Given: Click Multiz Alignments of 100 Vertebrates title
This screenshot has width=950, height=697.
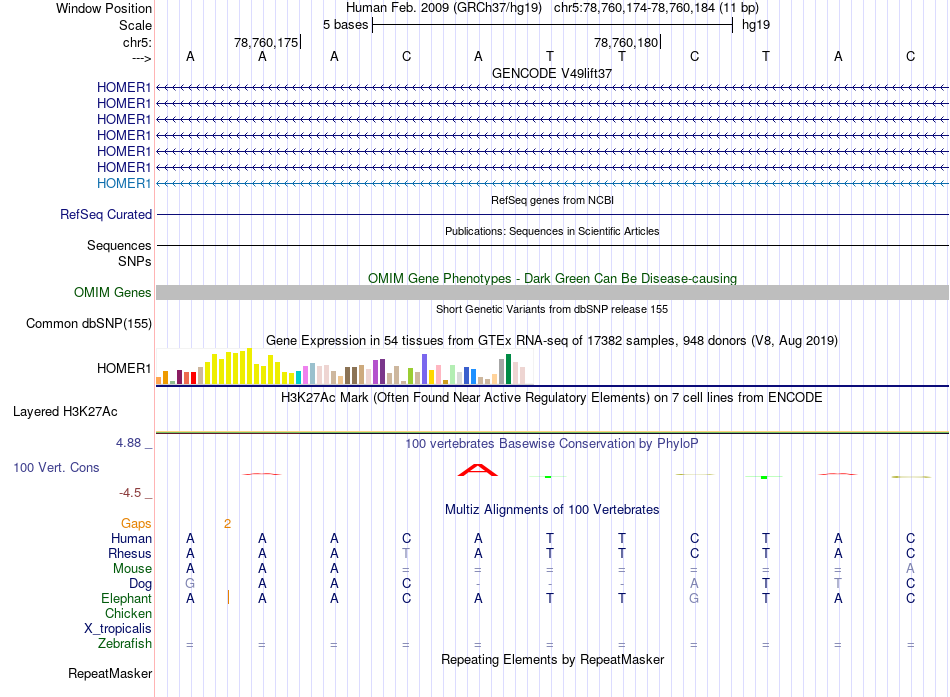Looking at the screenshot, I should [551, 510].
